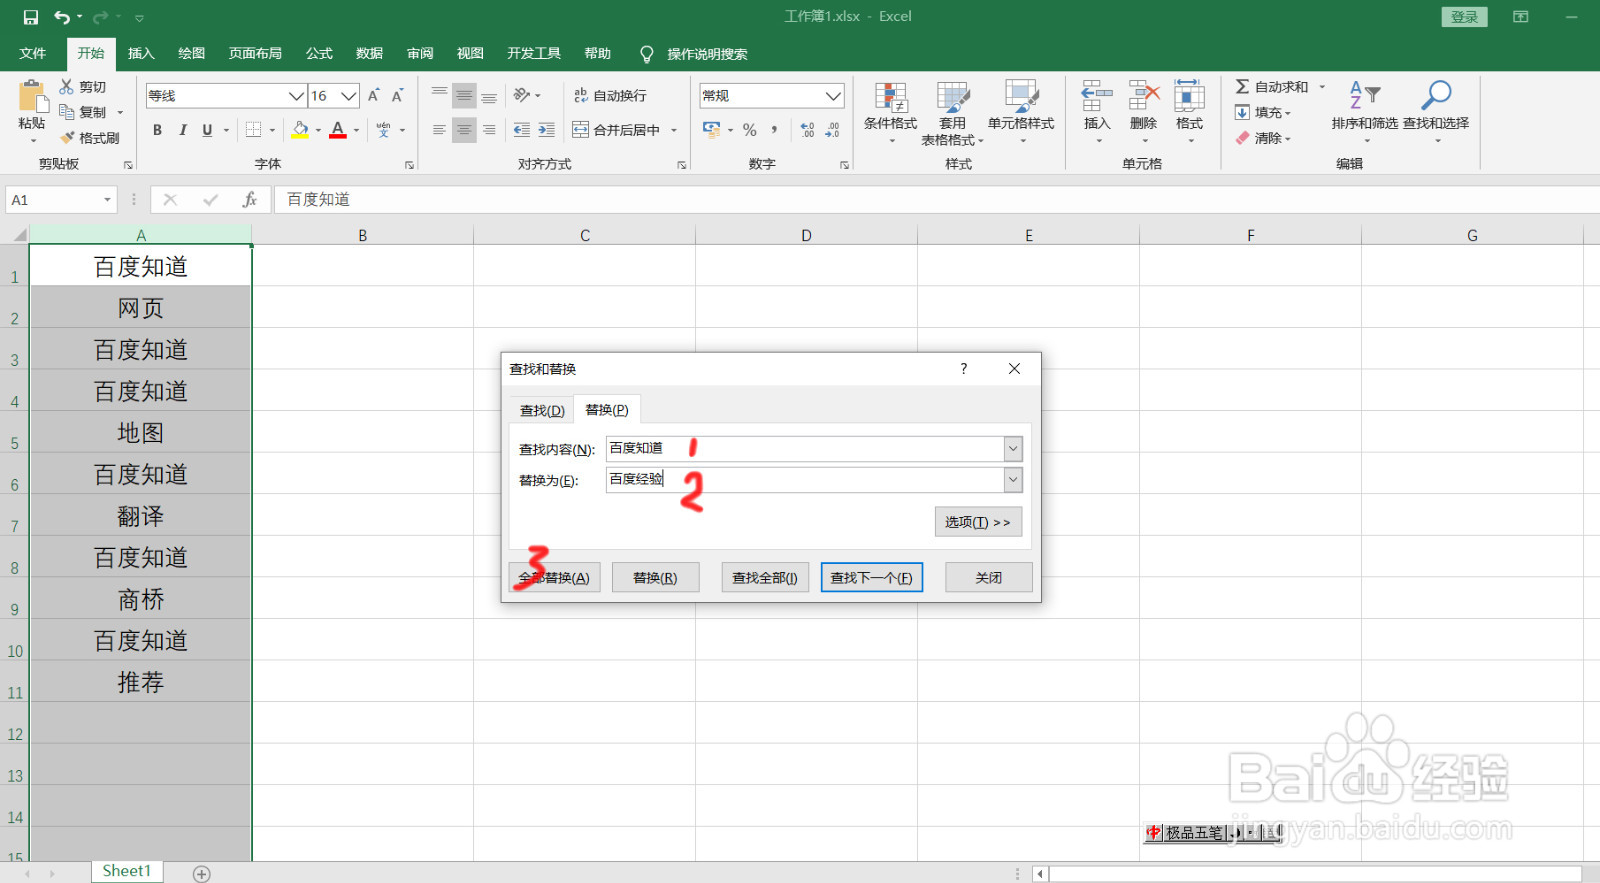Viewport: 1600px width, 883px height.
Task: Open Cell Styles (单元格样式)
Action: 1021,111
